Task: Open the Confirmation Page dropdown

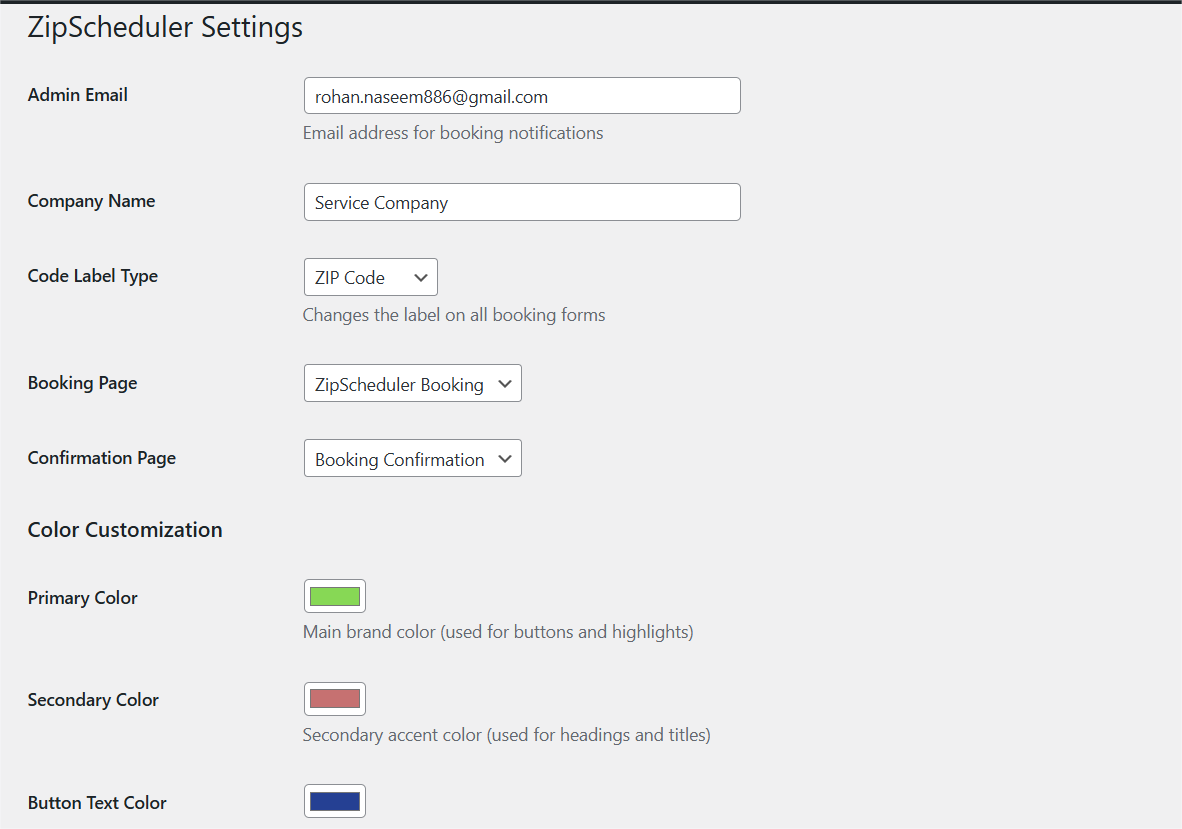Action: 412,458
